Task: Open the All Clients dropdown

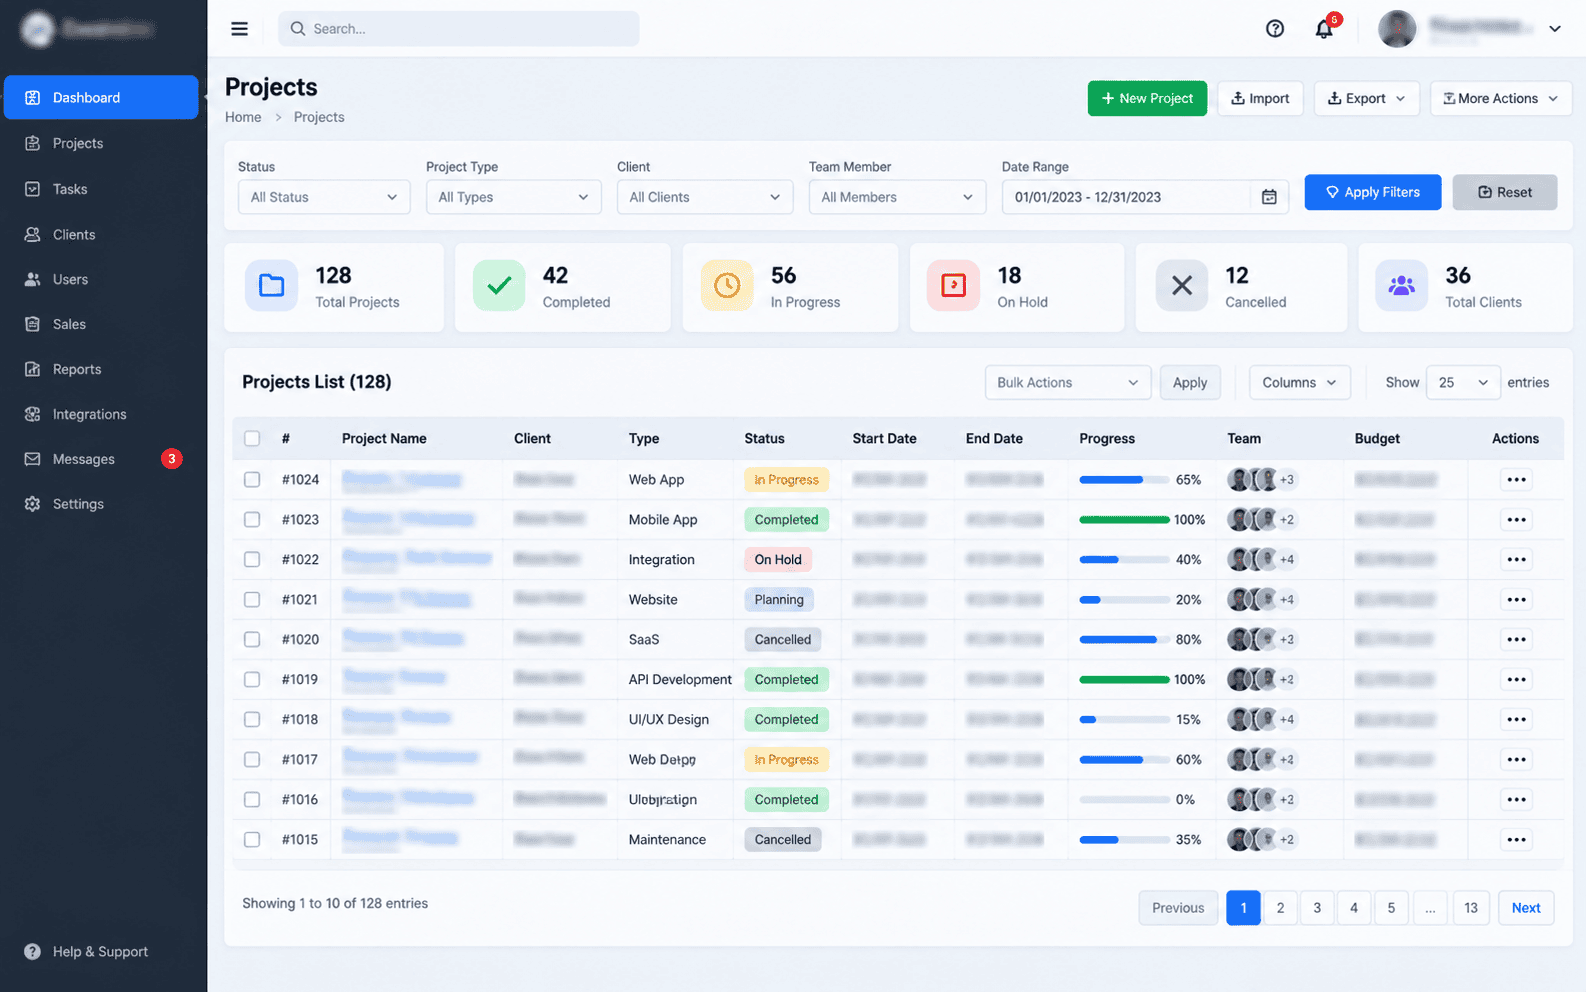Action: point(705,197)
